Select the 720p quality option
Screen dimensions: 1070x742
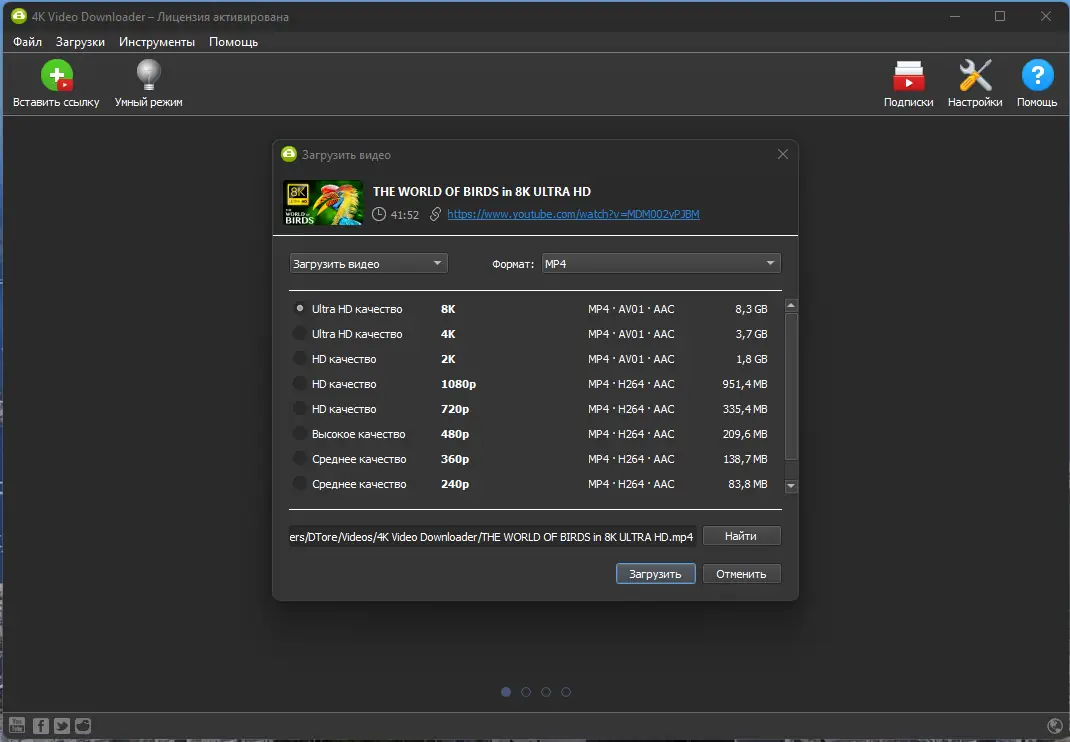pos(300,409)
